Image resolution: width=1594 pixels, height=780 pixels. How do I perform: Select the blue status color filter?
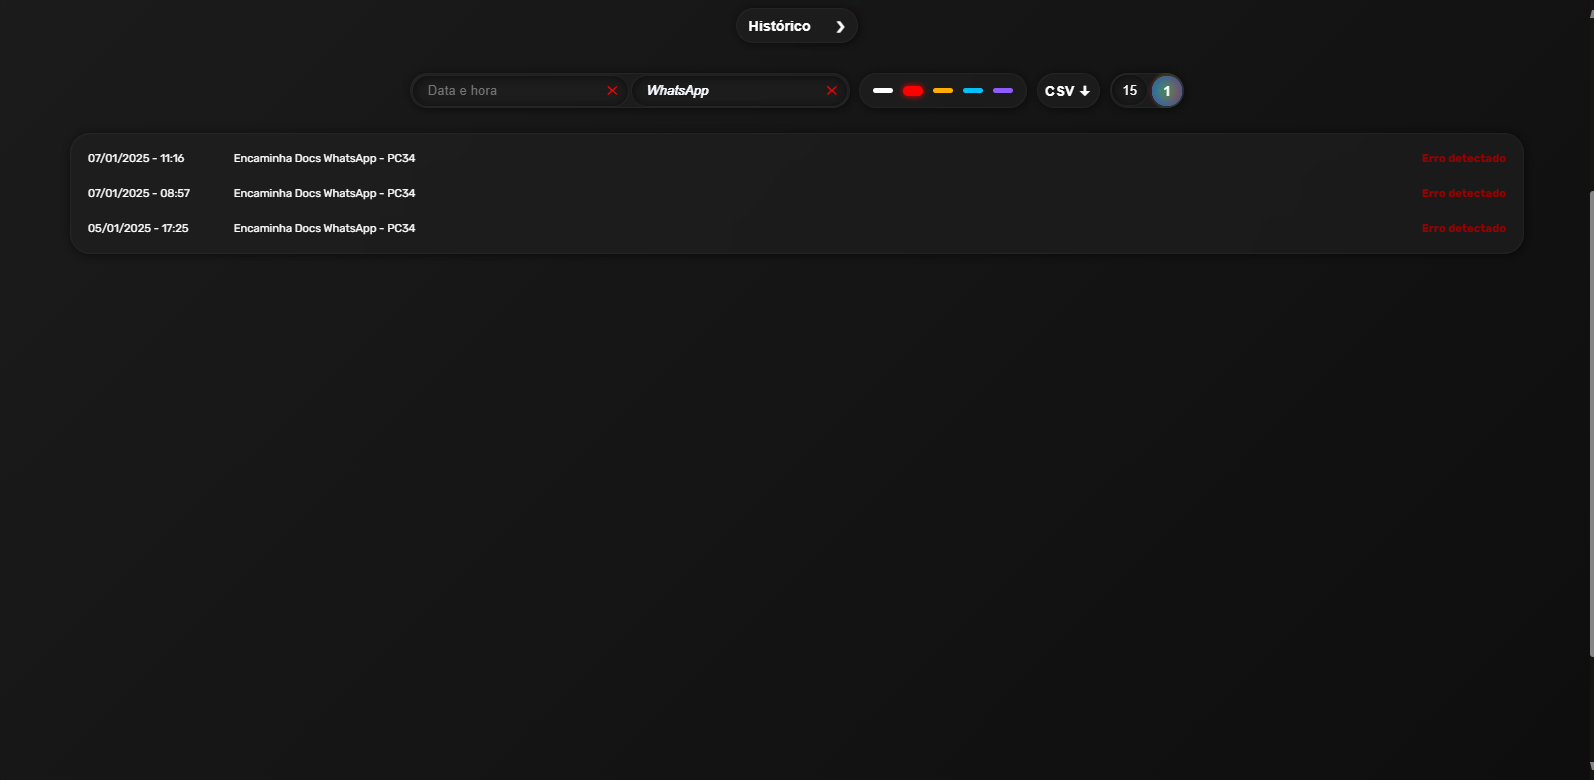[972, 91]
